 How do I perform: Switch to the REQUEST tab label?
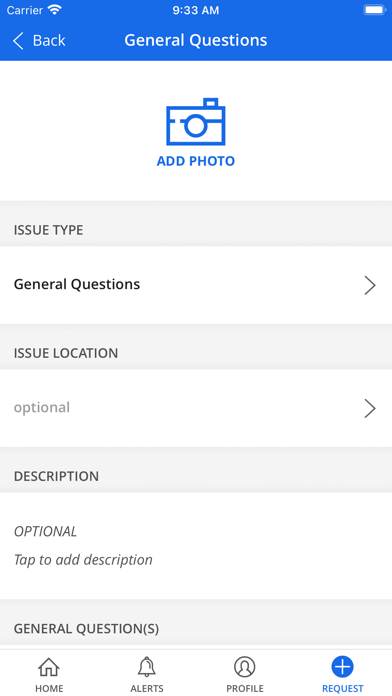tap(343, 688)
